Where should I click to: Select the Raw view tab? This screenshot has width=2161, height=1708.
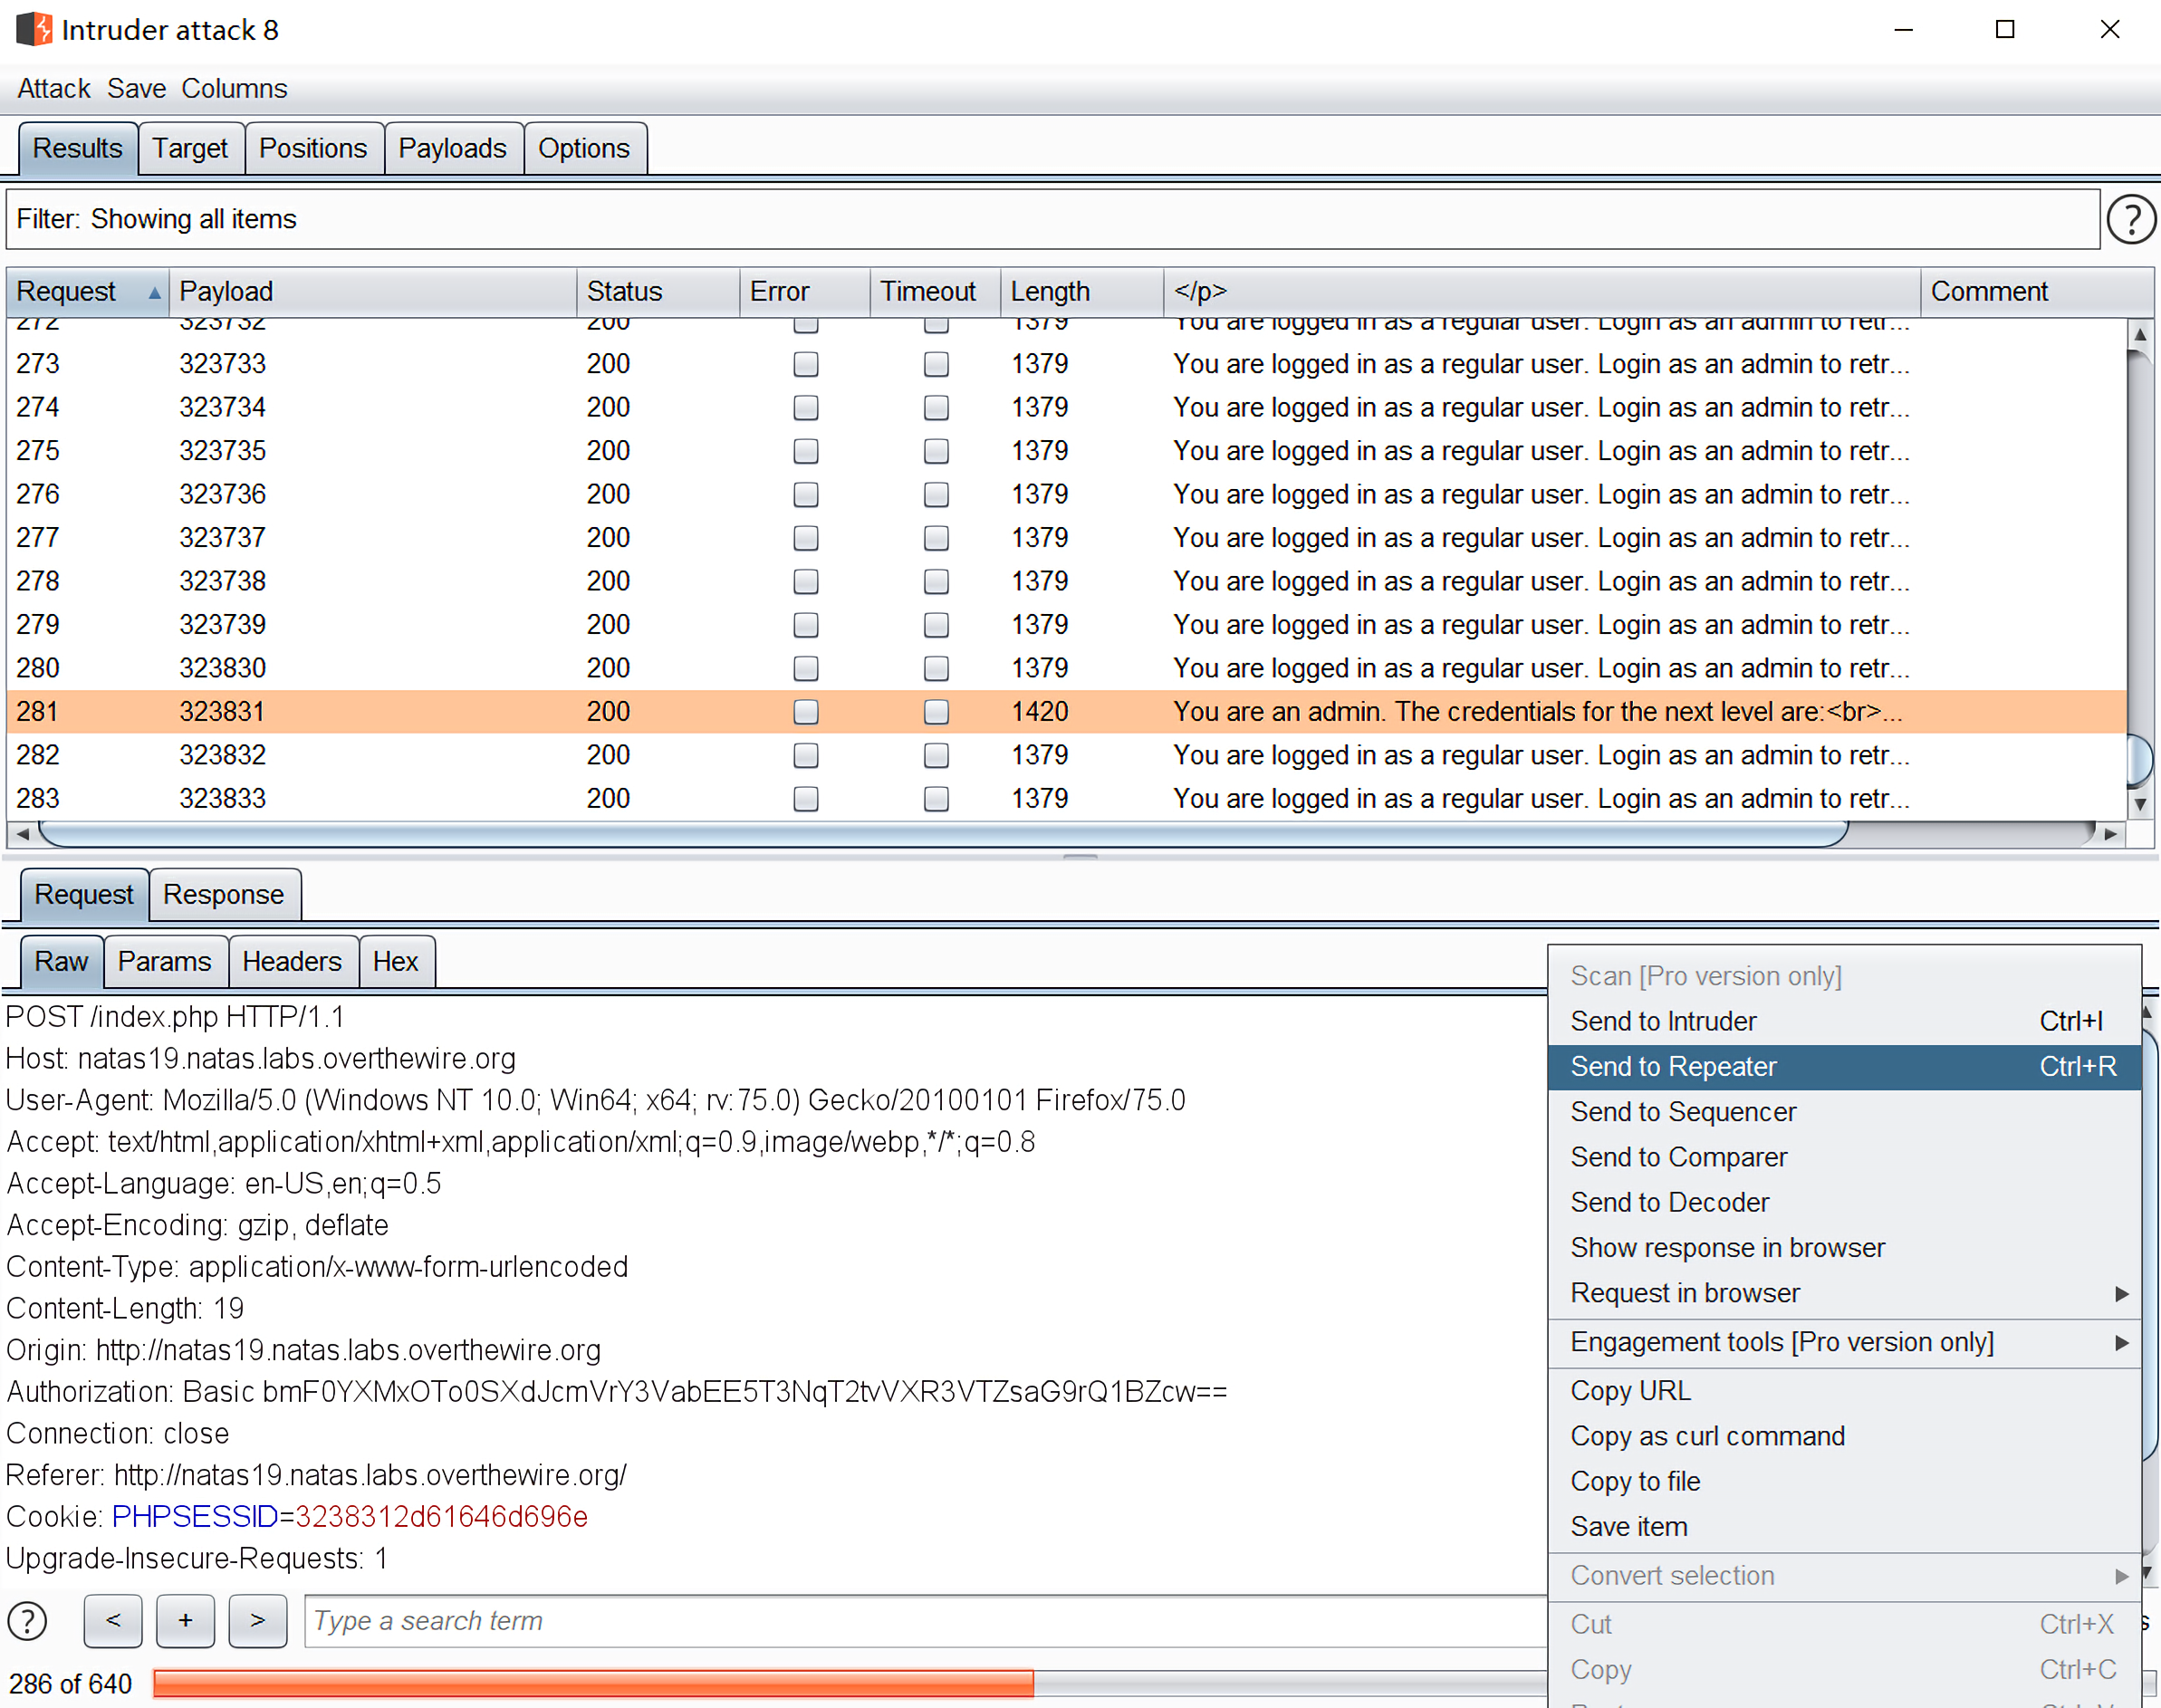61,961
